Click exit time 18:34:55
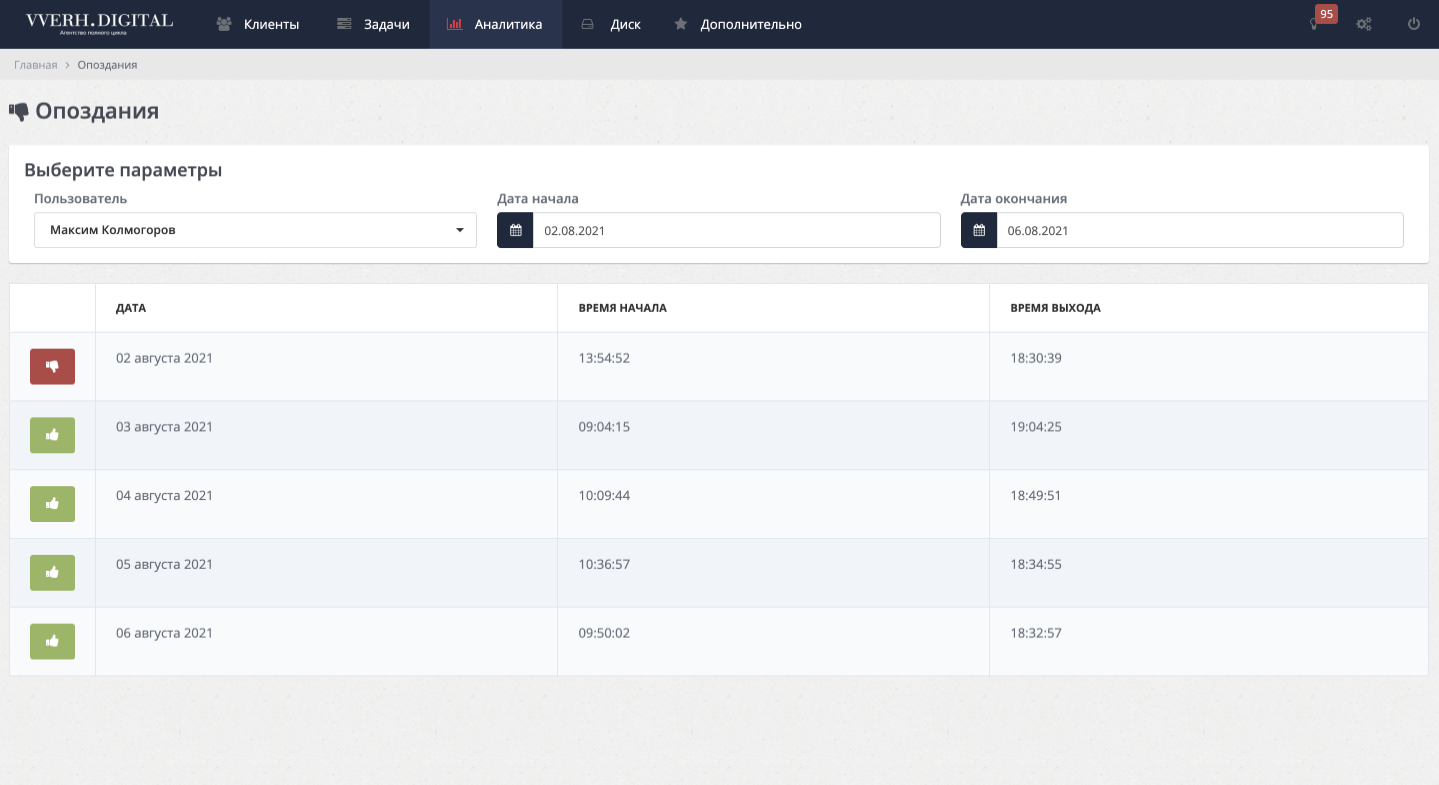This screenshot has height=785, width=1439. [1036, 564]
